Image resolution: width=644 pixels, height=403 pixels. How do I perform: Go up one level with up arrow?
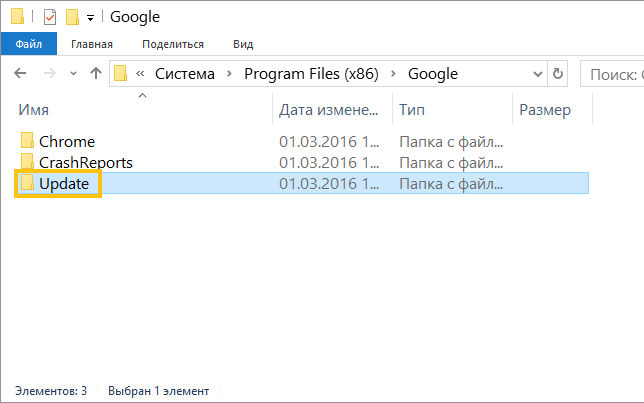click(96, 73)
